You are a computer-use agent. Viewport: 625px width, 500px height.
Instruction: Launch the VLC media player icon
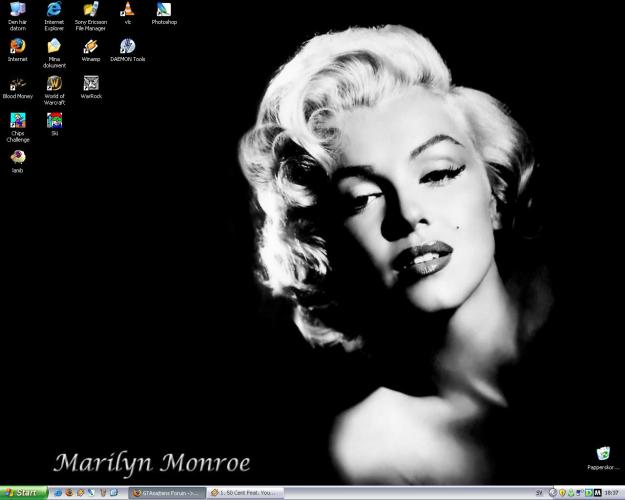pos(127,11)
